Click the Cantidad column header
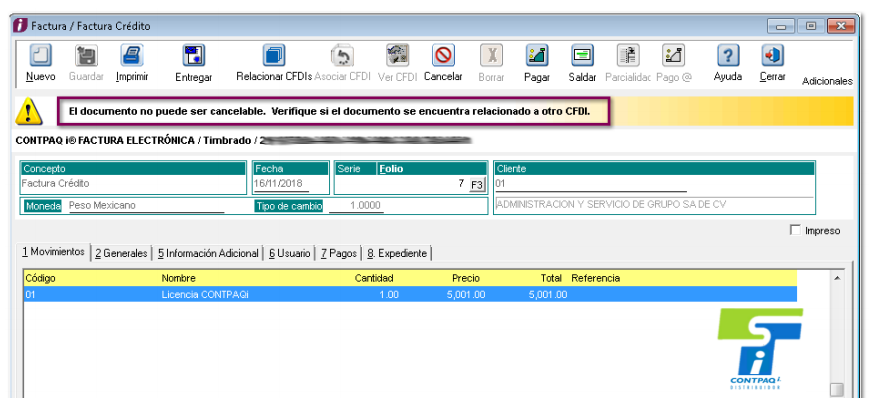Screen dimensions: 874x398 tap(374, 278)
